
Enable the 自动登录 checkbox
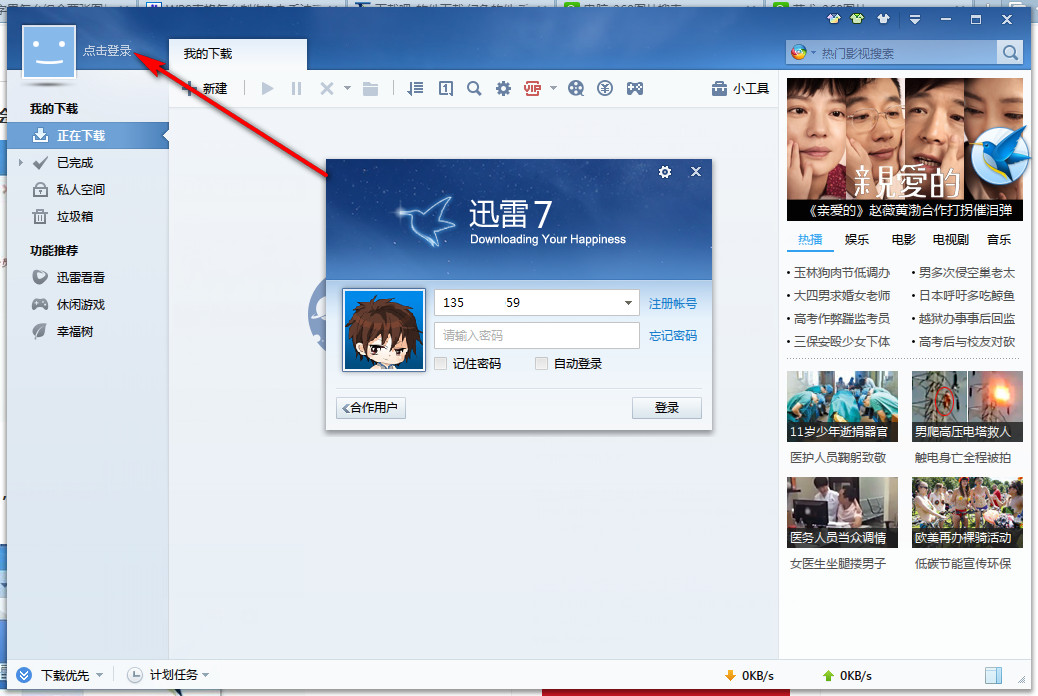point(542,364)
